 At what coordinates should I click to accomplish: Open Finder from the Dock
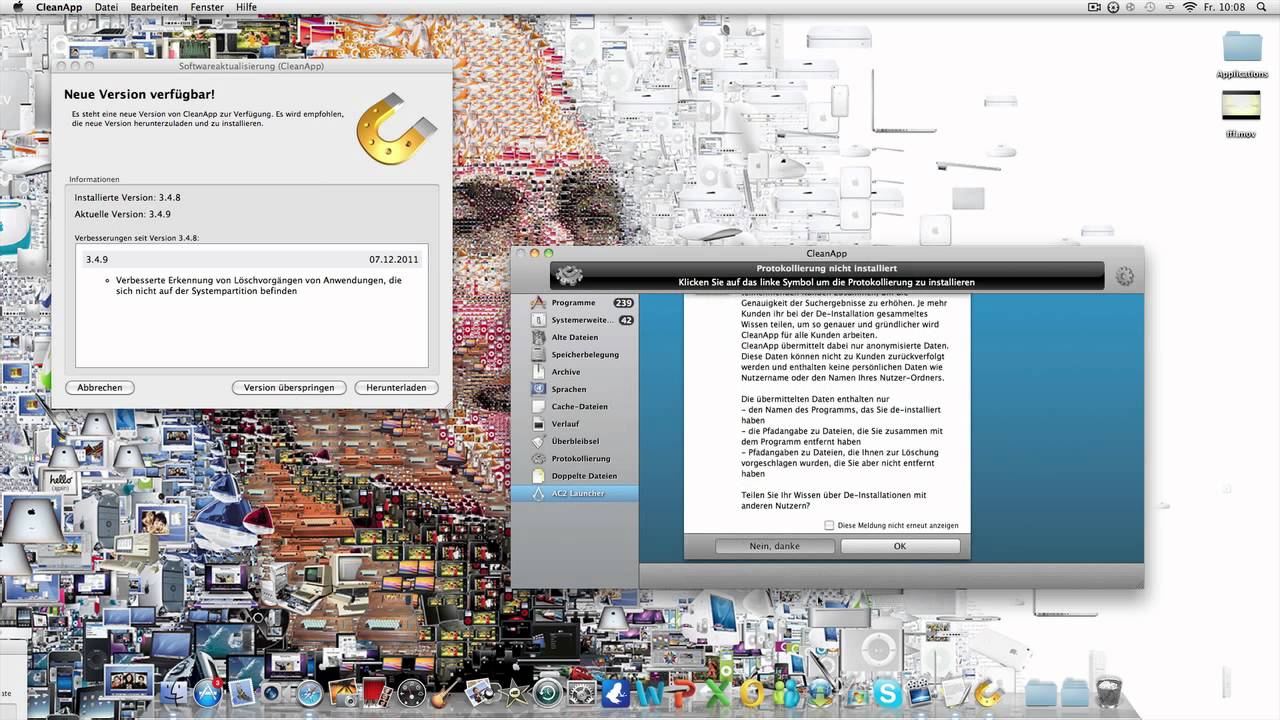point(173,692)
